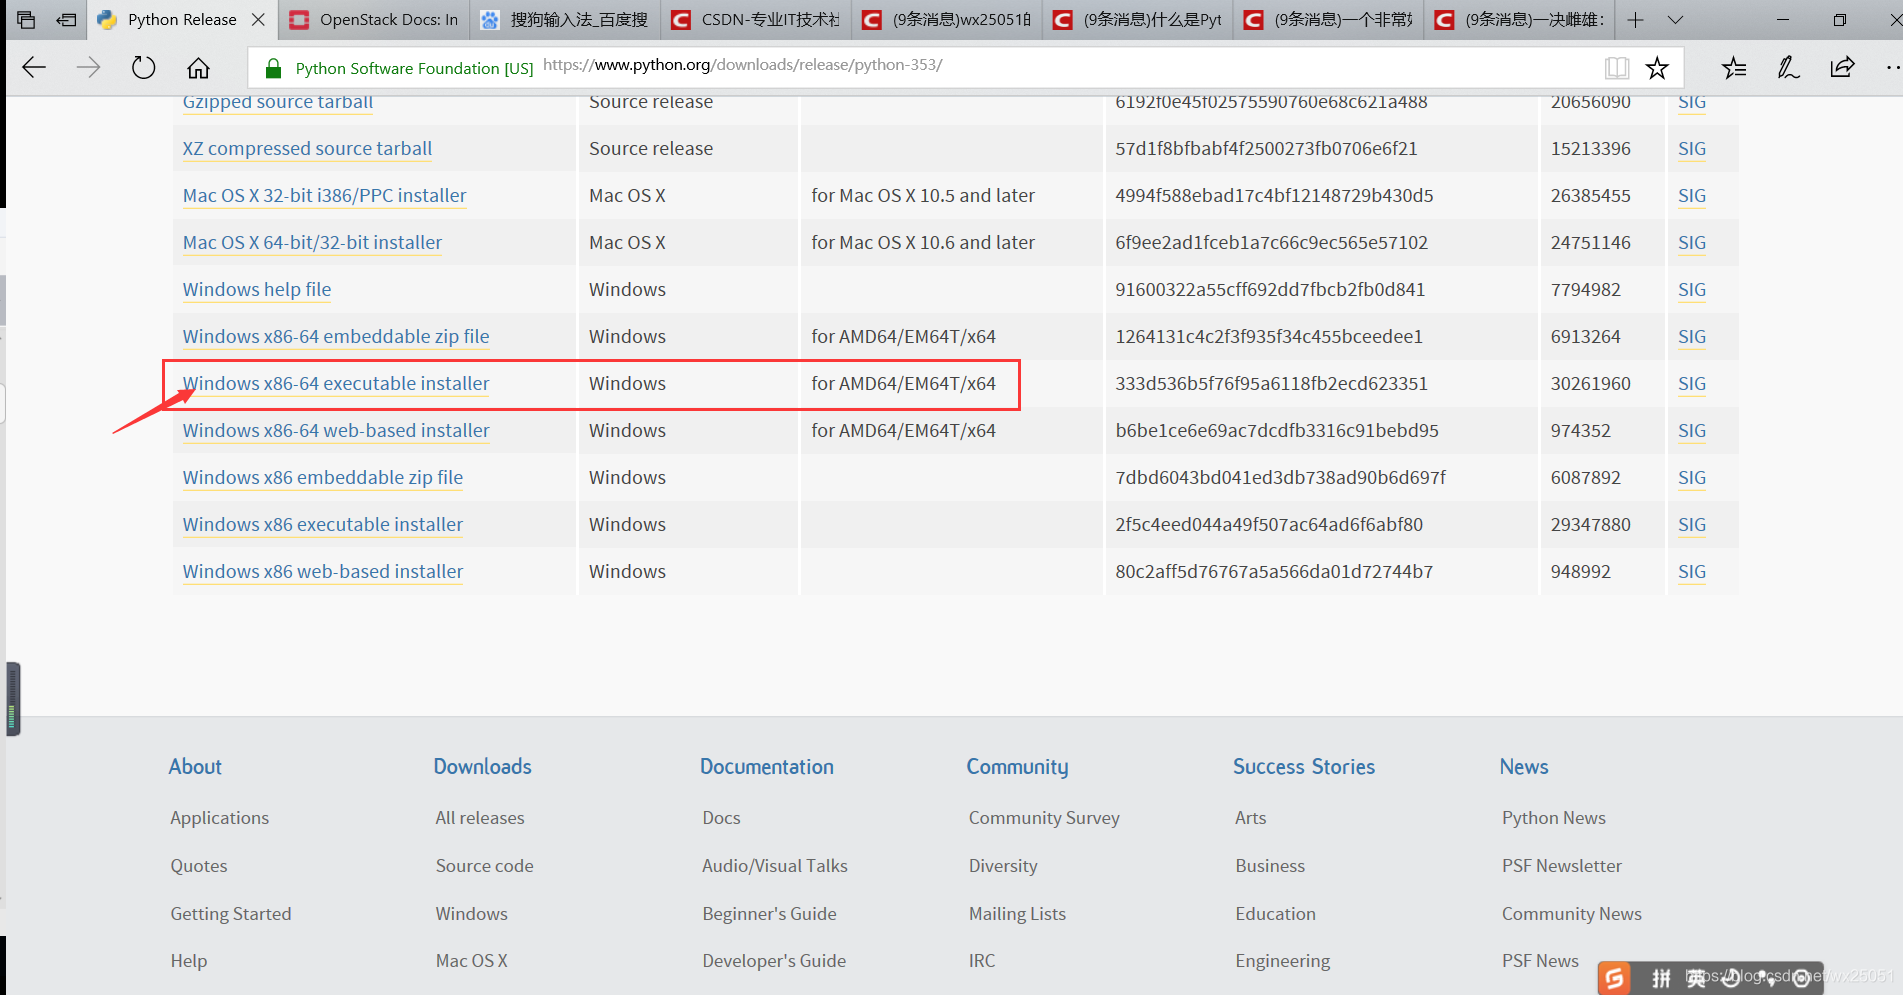Open Python News footer link
The height and width of the screenshot is (995, 1903).
click(x=1553, y=818)
